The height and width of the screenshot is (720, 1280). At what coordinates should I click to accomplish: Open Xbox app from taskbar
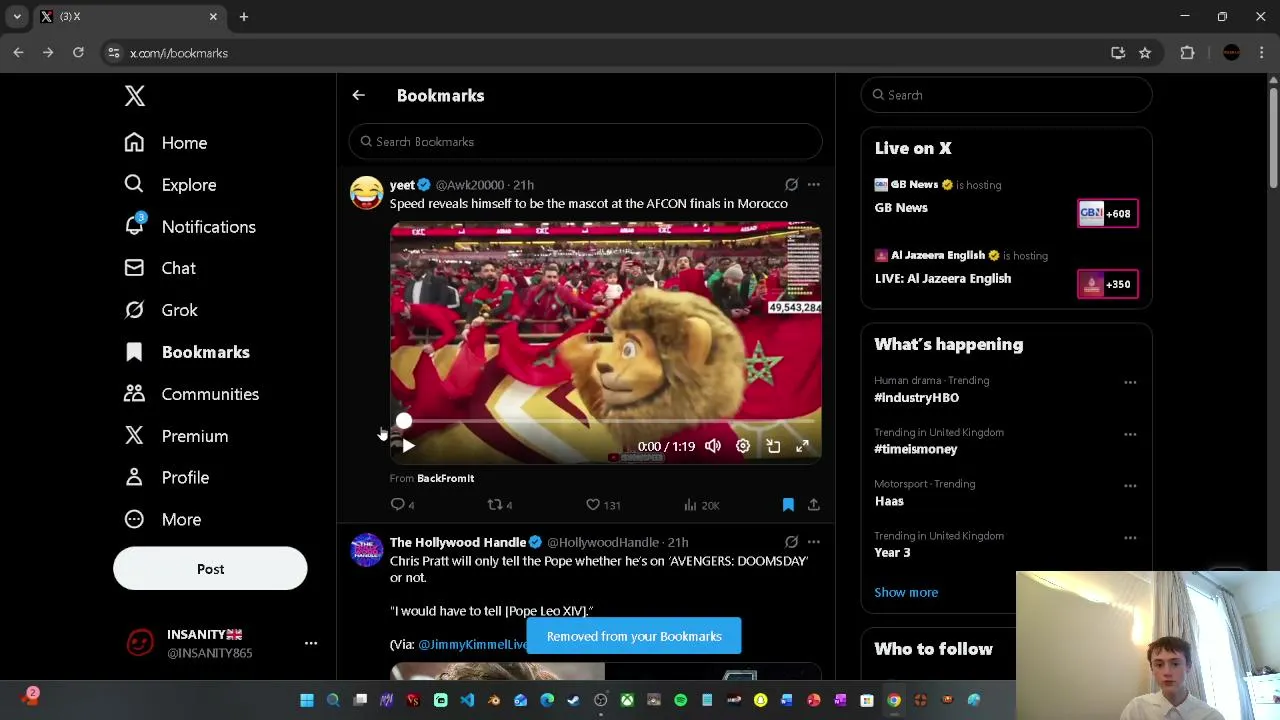click(x=627, y=701)
